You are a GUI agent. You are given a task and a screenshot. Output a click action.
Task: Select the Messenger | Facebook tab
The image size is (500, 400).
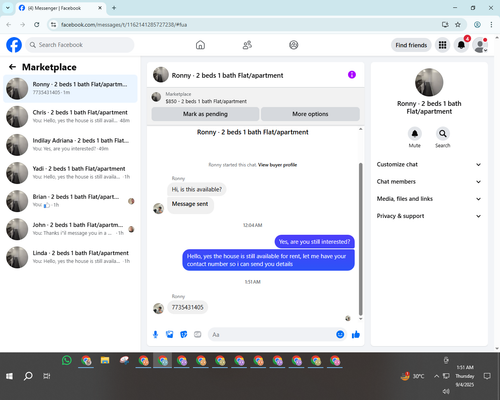click(60, 8)
